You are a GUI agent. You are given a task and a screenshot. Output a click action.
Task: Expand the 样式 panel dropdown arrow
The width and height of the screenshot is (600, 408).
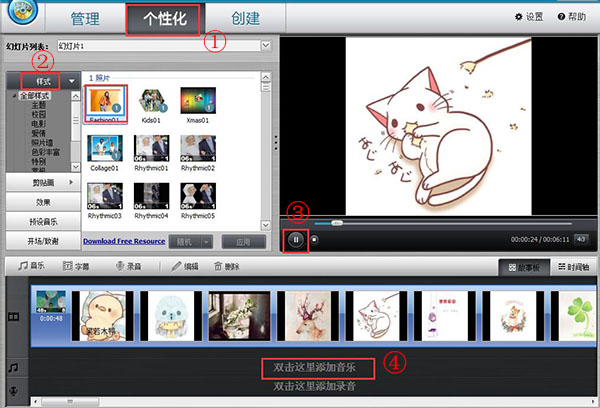(72, 81)
